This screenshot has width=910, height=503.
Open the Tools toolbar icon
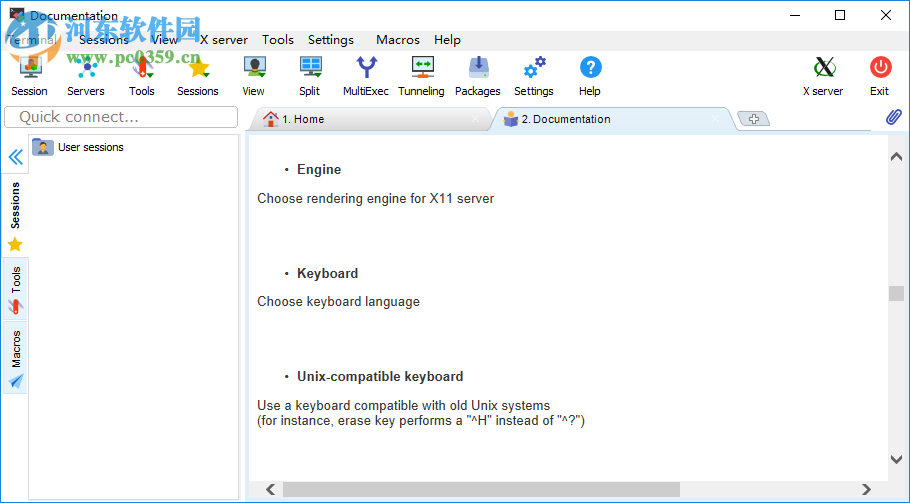click(142, 68)
